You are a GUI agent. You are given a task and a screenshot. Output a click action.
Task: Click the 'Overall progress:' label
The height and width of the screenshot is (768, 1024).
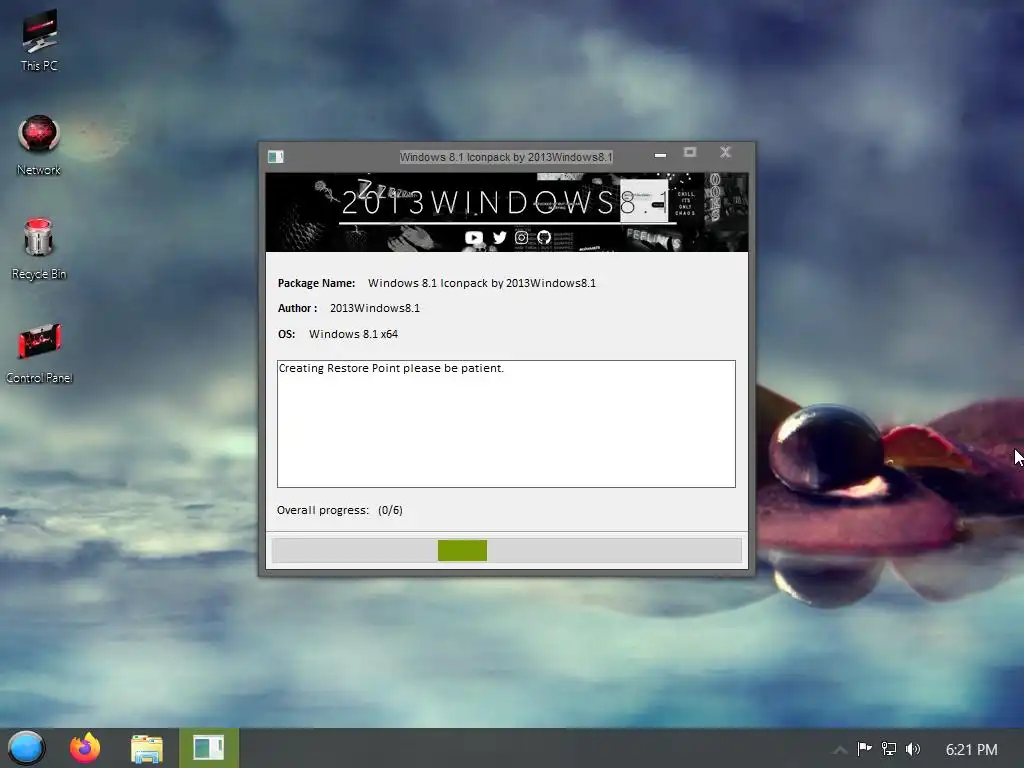[x=323, y=510]
